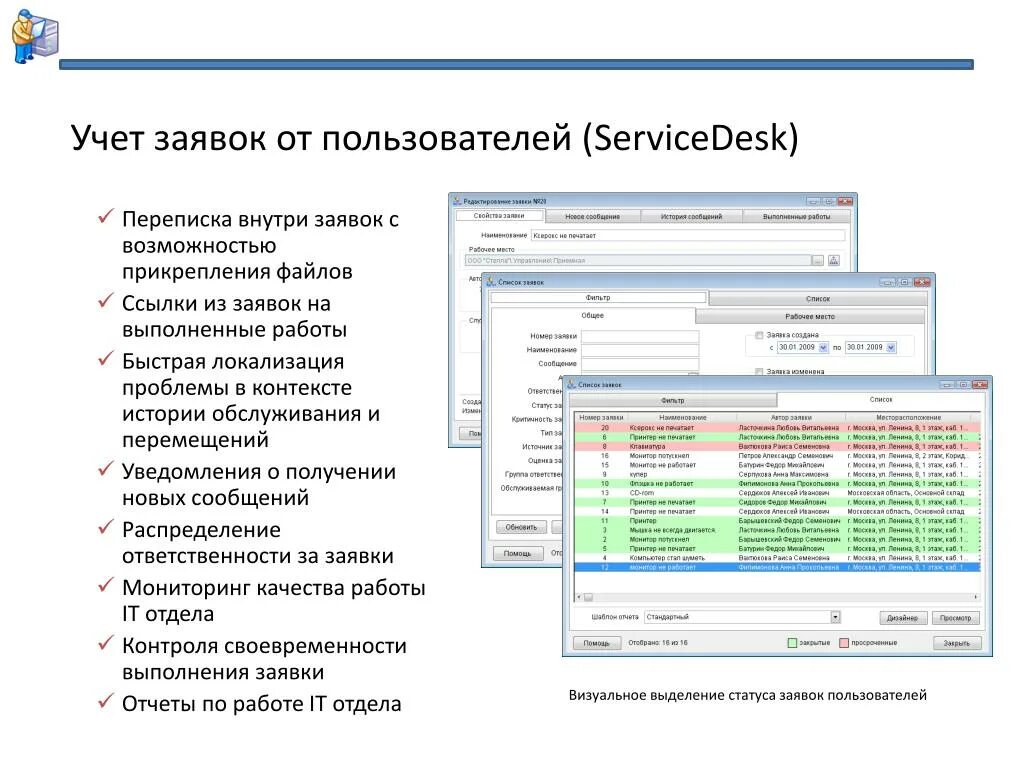Select highlighted row 12 монитор не работает
The image size is (1024, 768).
[x=777, y=568]
